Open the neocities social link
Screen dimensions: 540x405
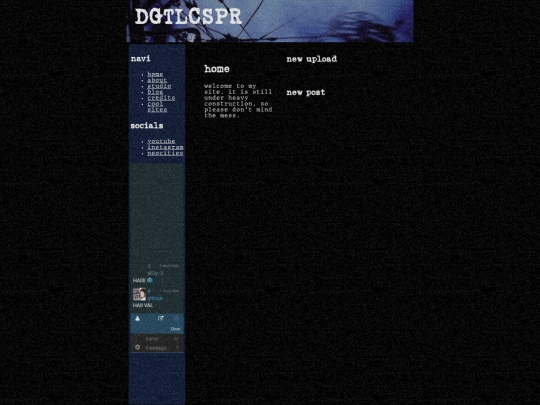tap(165, 153)
